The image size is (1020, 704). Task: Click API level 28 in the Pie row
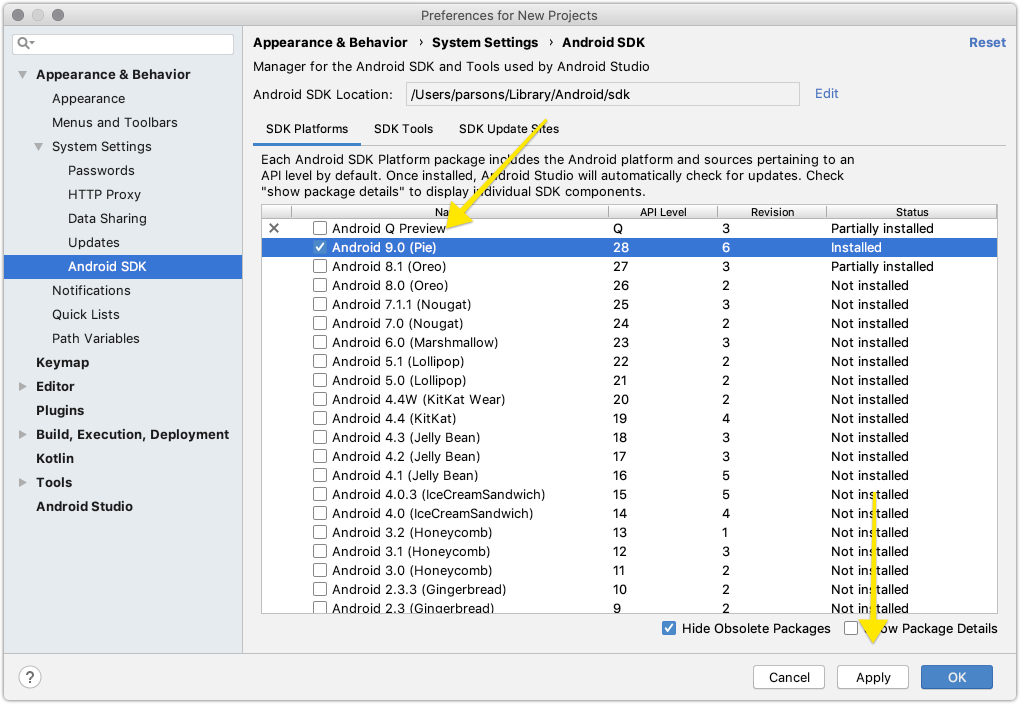click(x=621, y=248)
